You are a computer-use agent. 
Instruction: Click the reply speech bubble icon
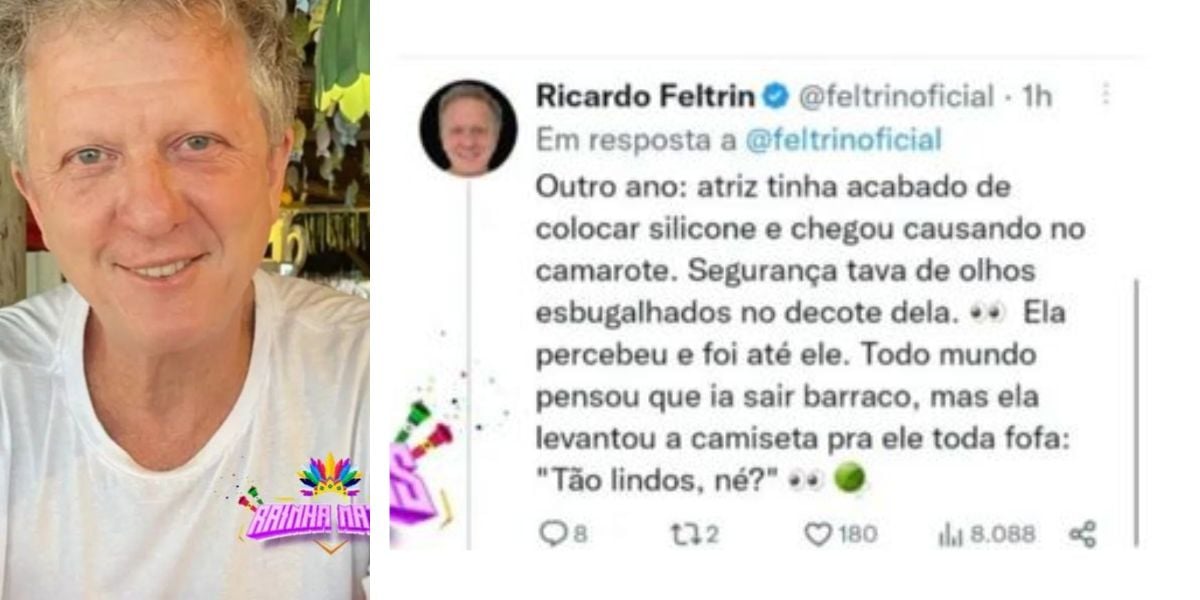552,534
